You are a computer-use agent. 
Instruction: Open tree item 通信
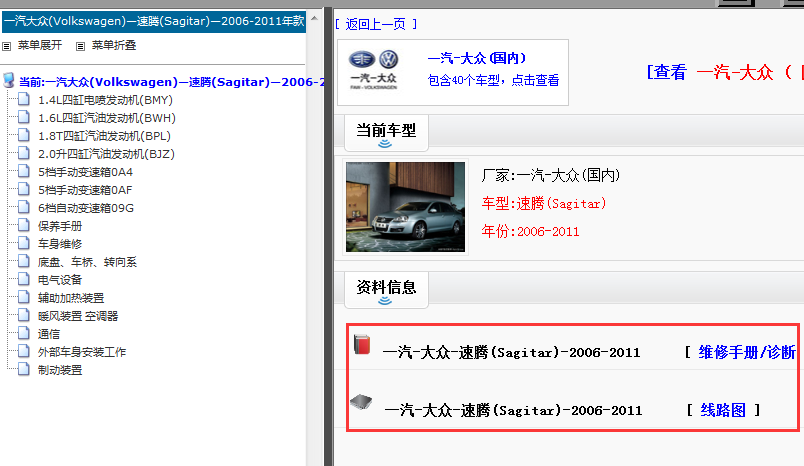[49, 334]
